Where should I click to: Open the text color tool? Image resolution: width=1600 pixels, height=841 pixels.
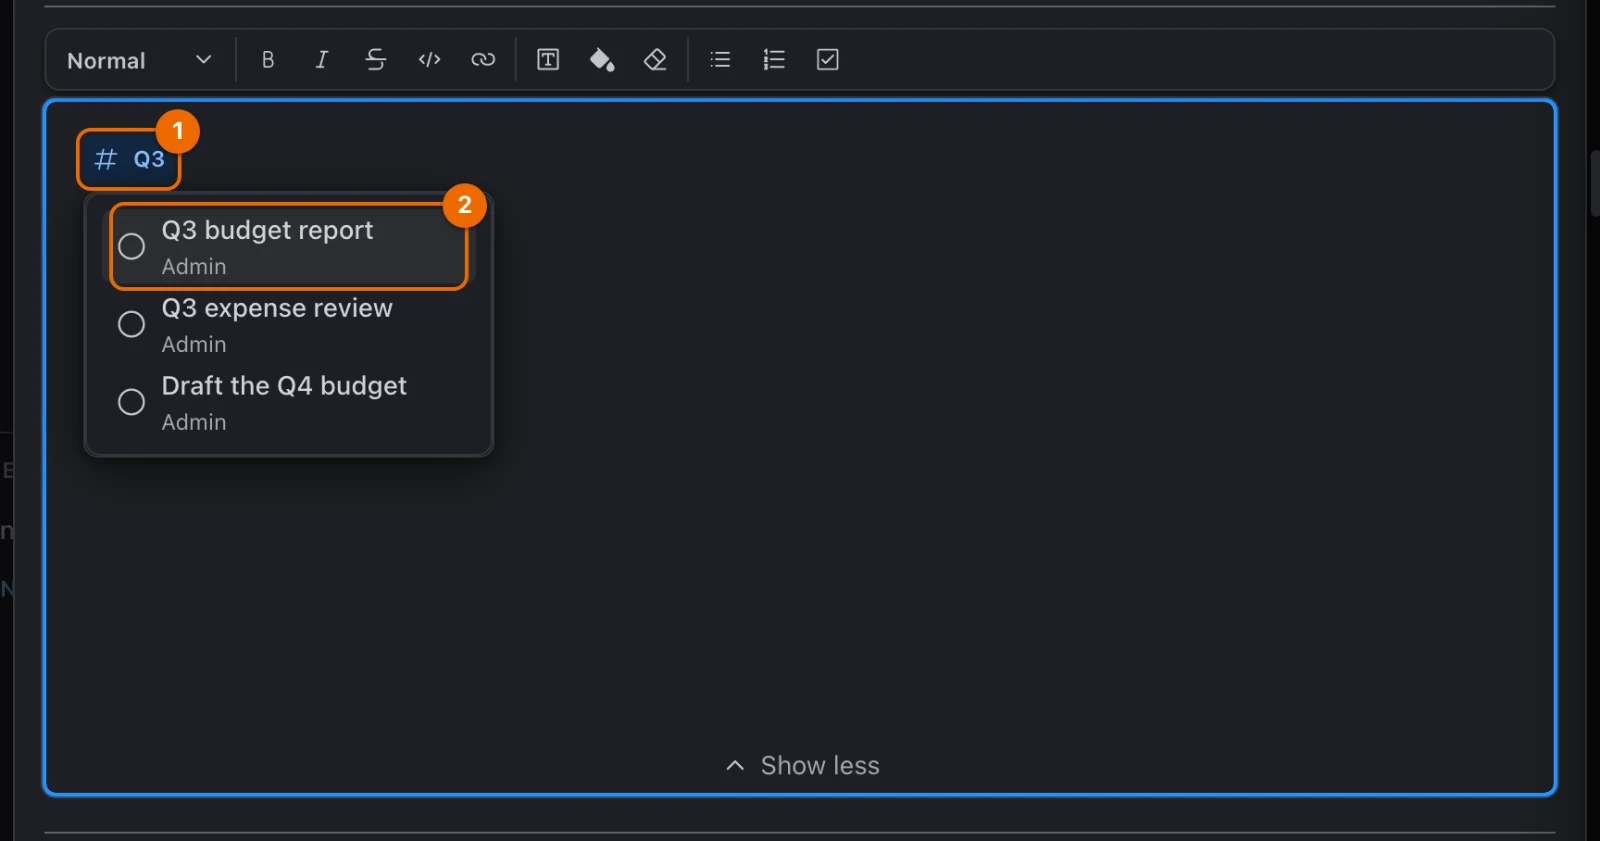[x=548, y=60]
